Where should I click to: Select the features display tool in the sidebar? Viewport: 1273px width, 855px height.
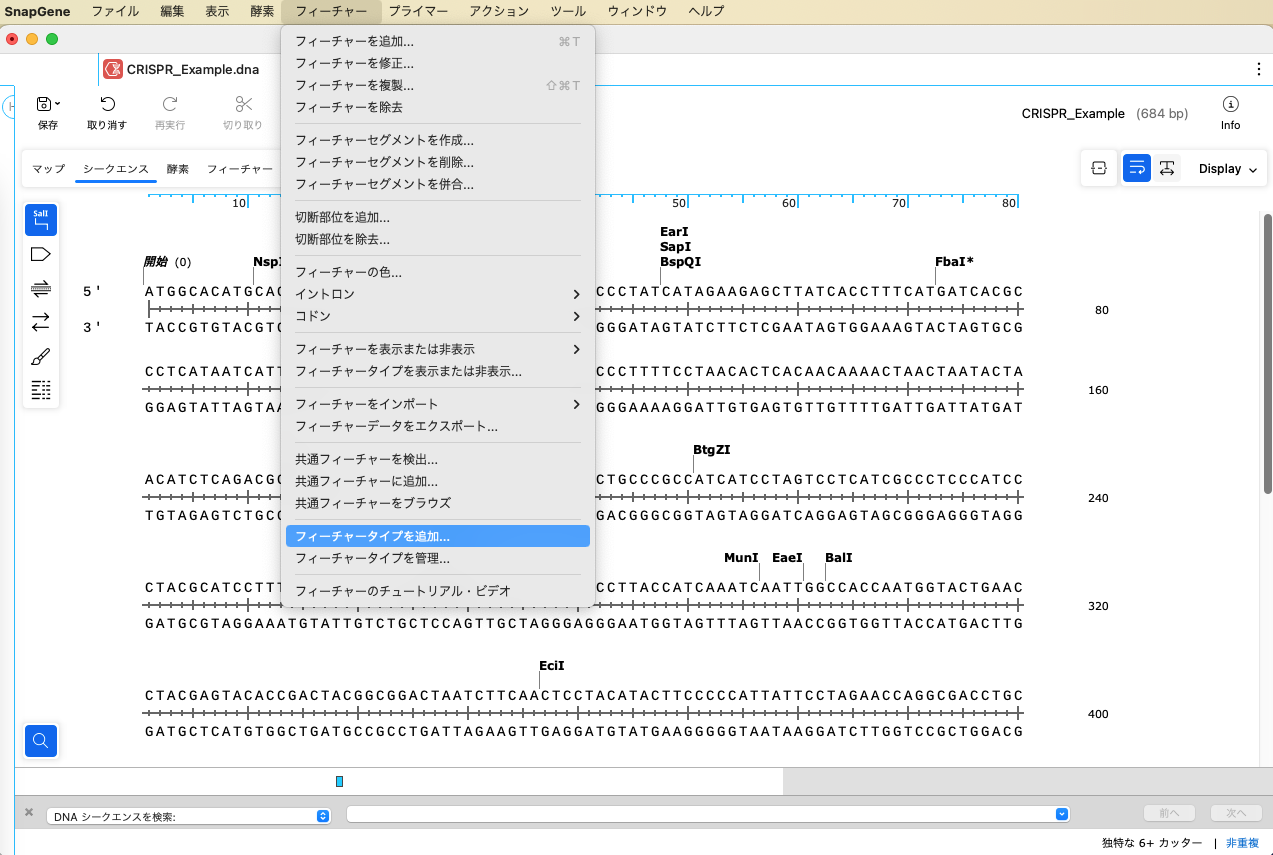[x=40, y=254]
